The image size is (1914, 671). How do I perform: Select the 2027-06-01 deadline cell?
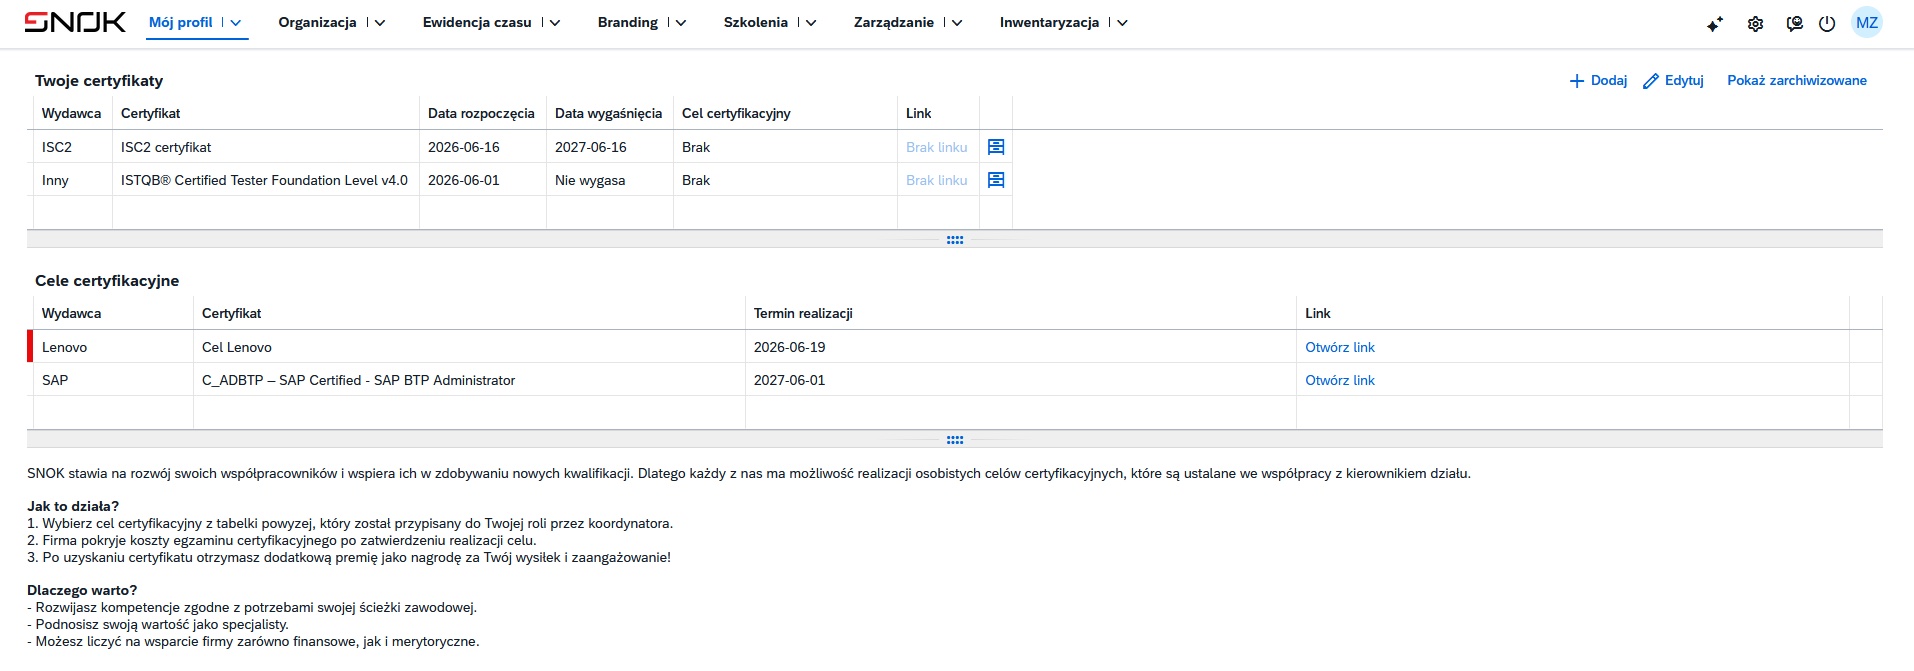[1021, 380]
